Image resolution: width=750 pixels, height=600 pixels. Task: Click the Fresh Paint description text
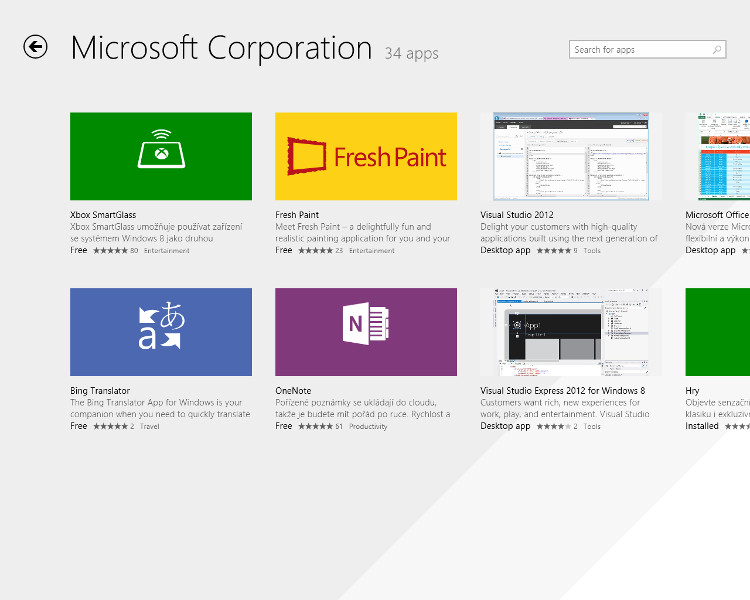click(363, 233)
